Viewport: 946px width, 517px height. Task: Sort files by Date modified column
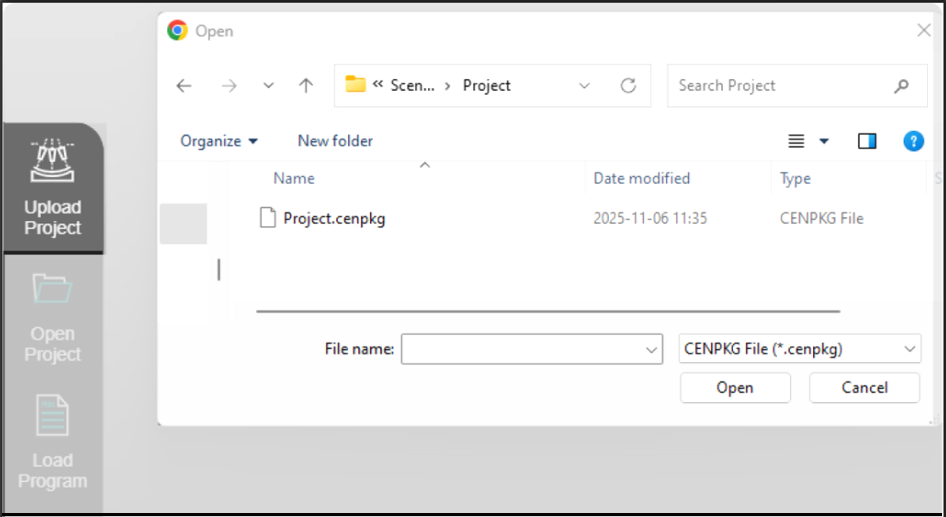coord(642,178)
